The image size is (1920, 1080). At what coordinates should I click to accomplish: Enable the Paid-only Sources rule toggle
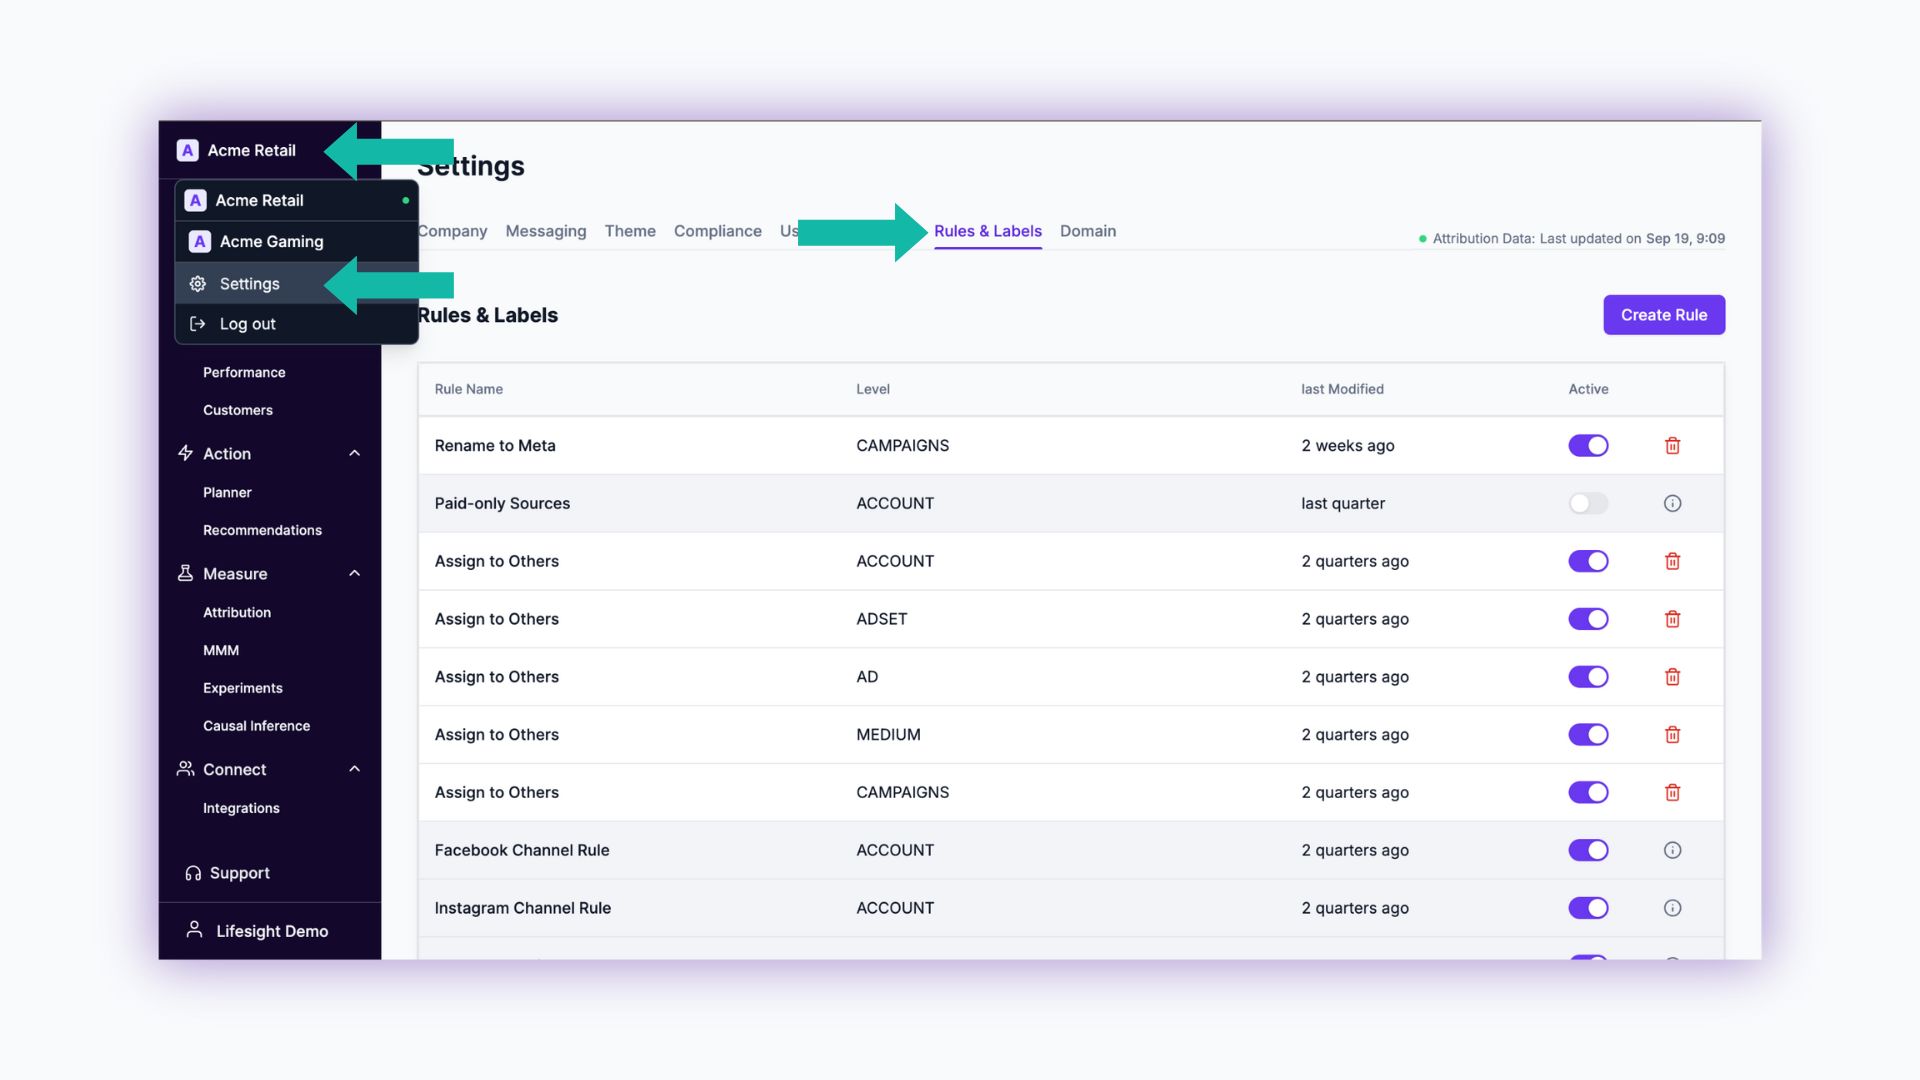pyautogui.click(x=1588, y=504)
